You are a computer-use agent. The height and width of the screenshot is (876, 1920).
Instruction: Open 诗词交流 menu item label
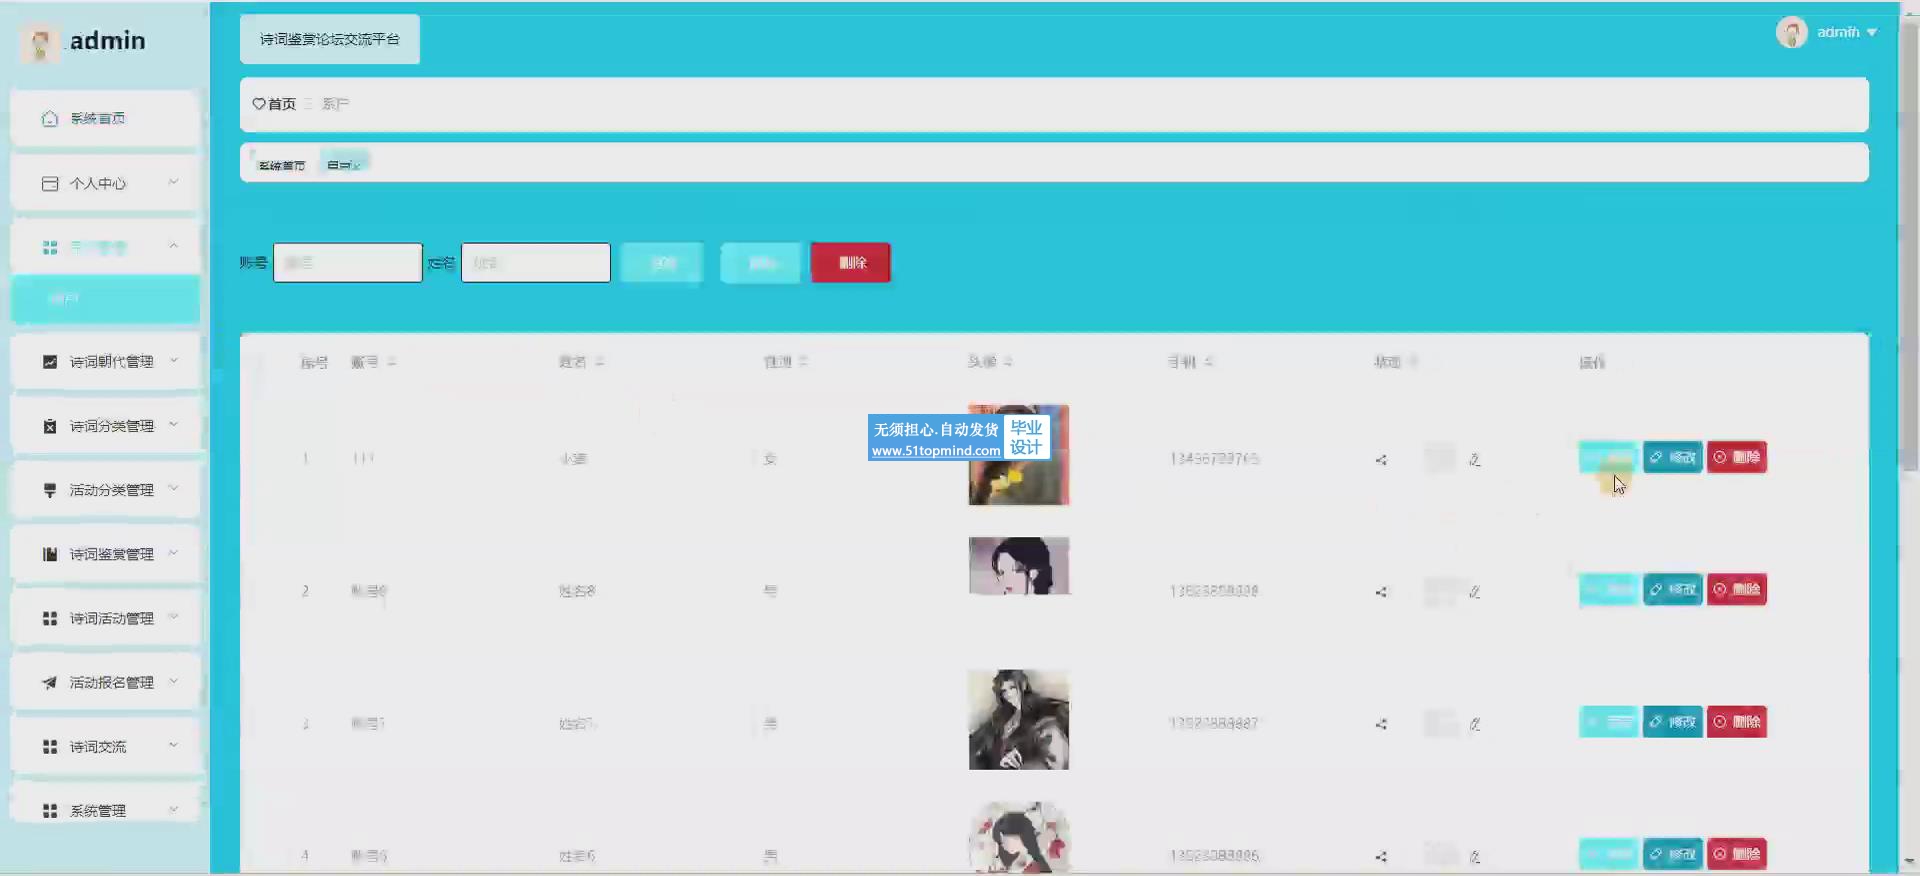pyautogui.click(x=98, y=747)
